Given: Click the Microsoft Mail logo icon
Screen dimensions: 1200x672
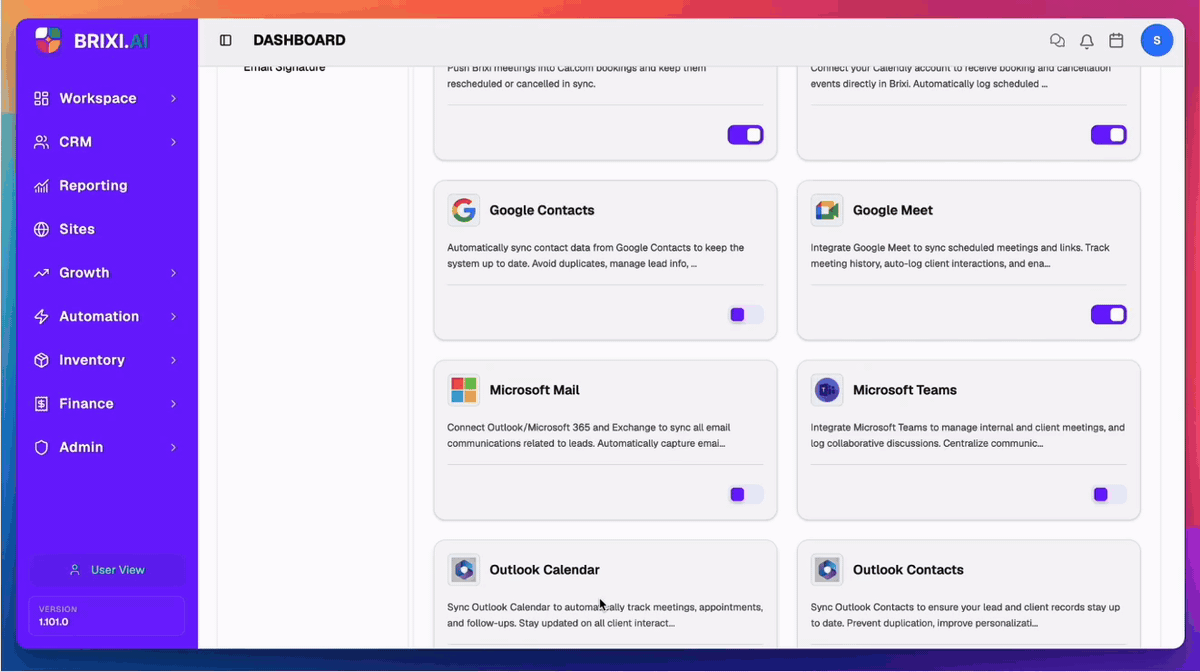Looking at the screenshot, I should (x=464, y=390).
